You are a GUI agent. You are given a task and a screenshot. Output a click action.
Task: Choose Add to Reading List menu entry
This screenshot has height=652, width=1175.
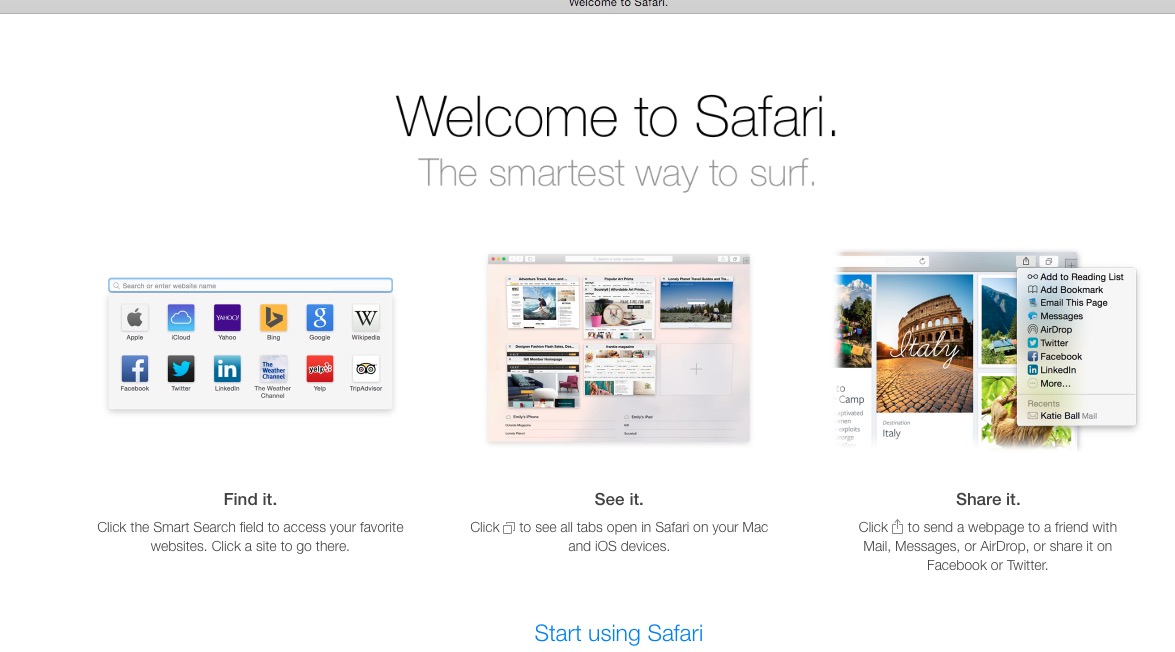[1076, 277]
